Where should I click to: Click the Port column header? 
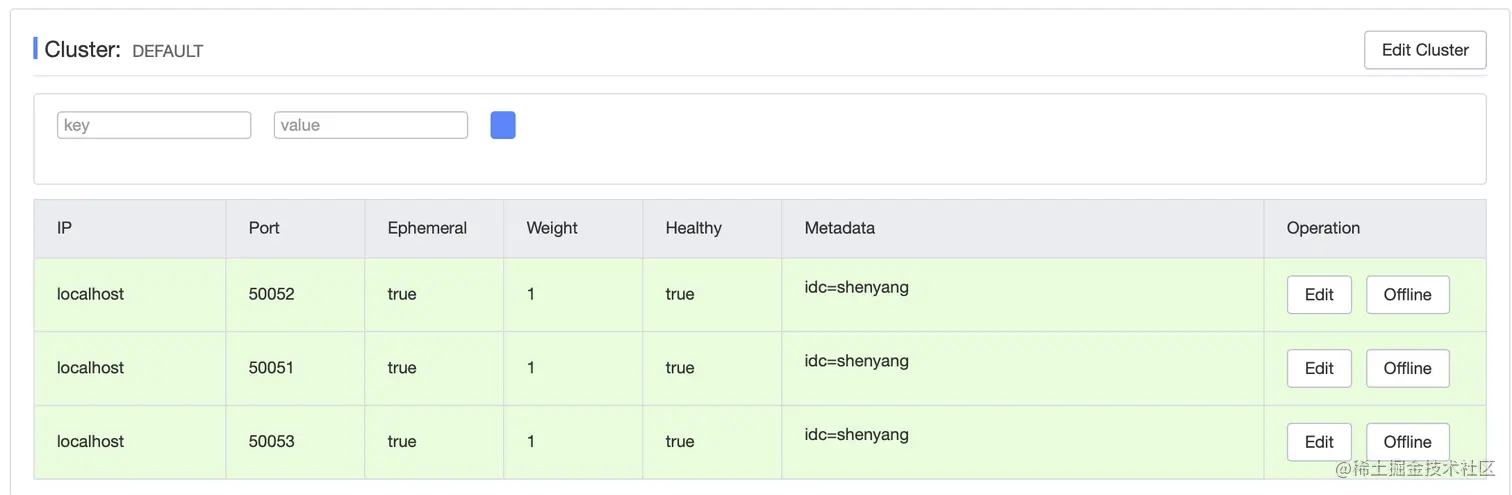point(264,228)
